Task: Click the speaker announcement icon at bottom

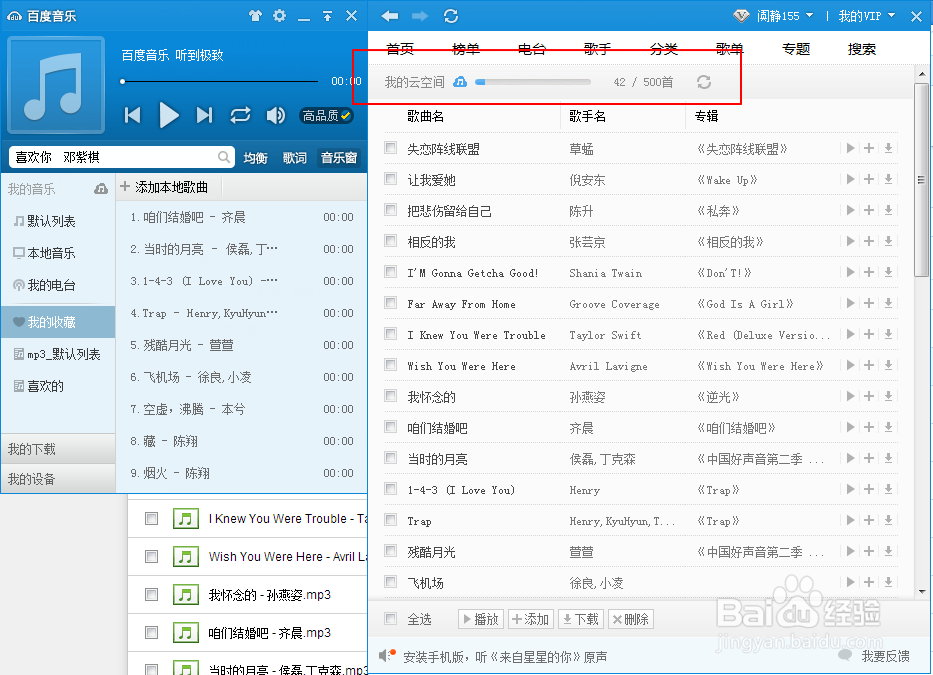Action: tap(387, 655)
